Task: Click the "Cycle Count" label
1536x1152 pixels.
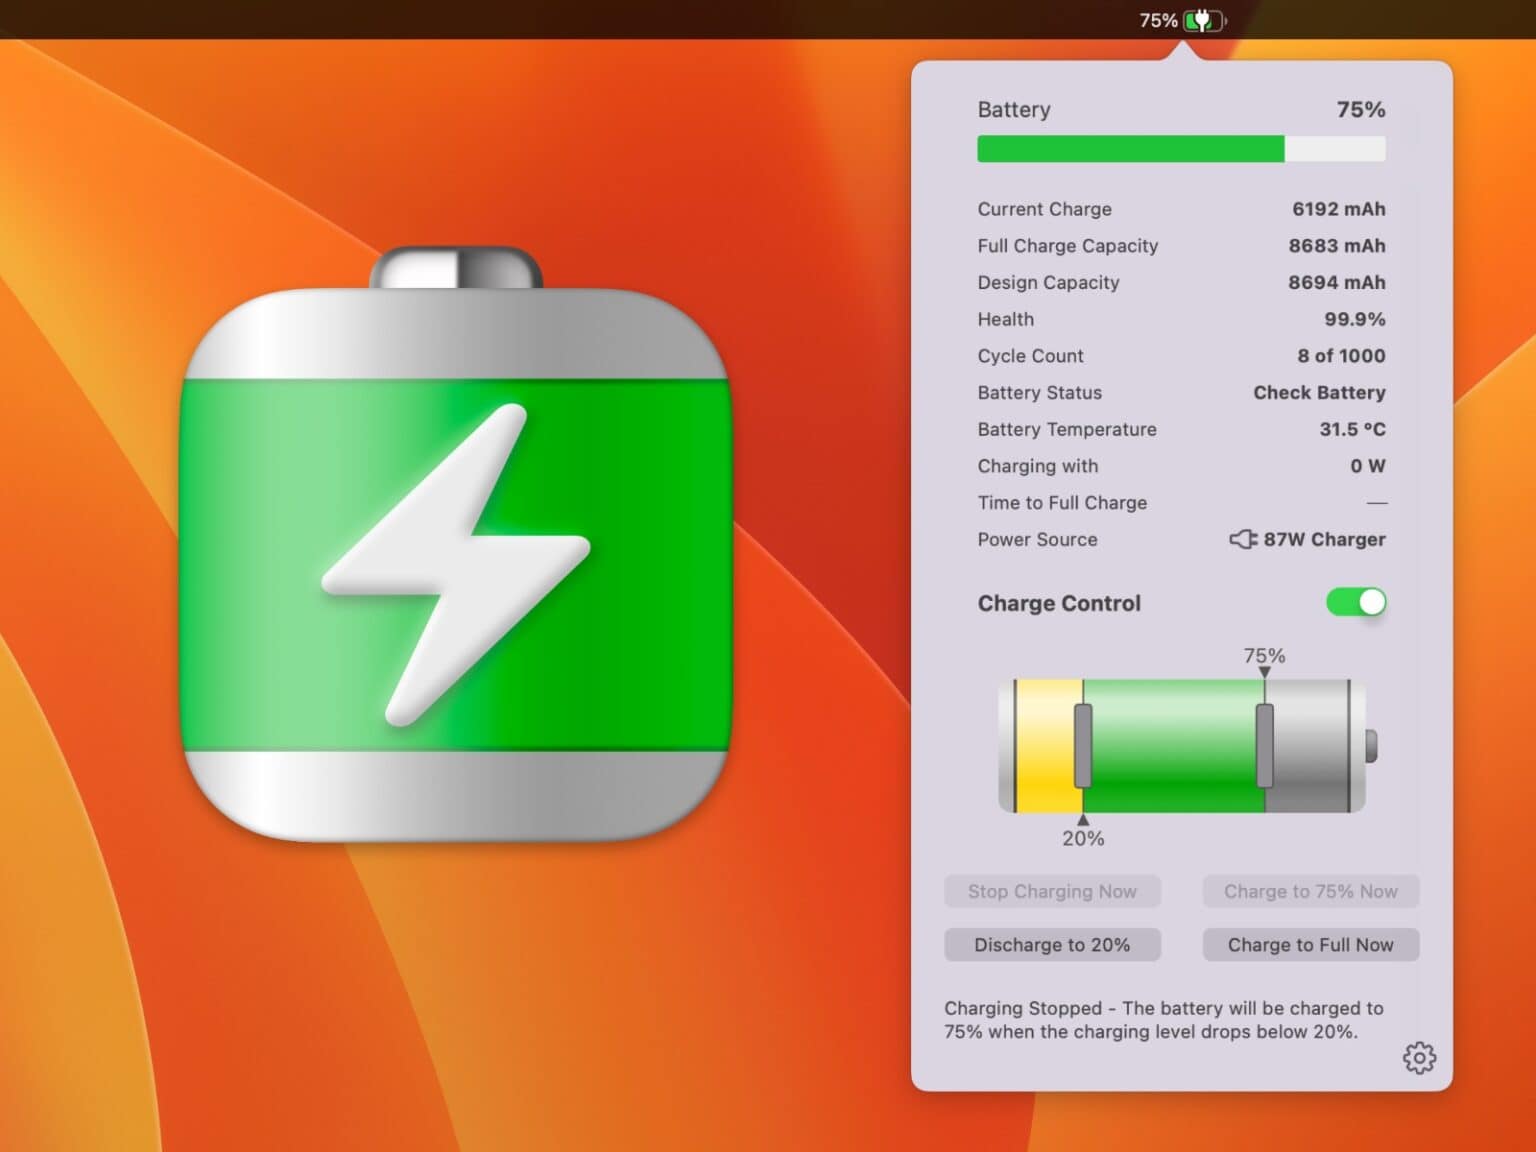Action: click(x=1030, y=356)
